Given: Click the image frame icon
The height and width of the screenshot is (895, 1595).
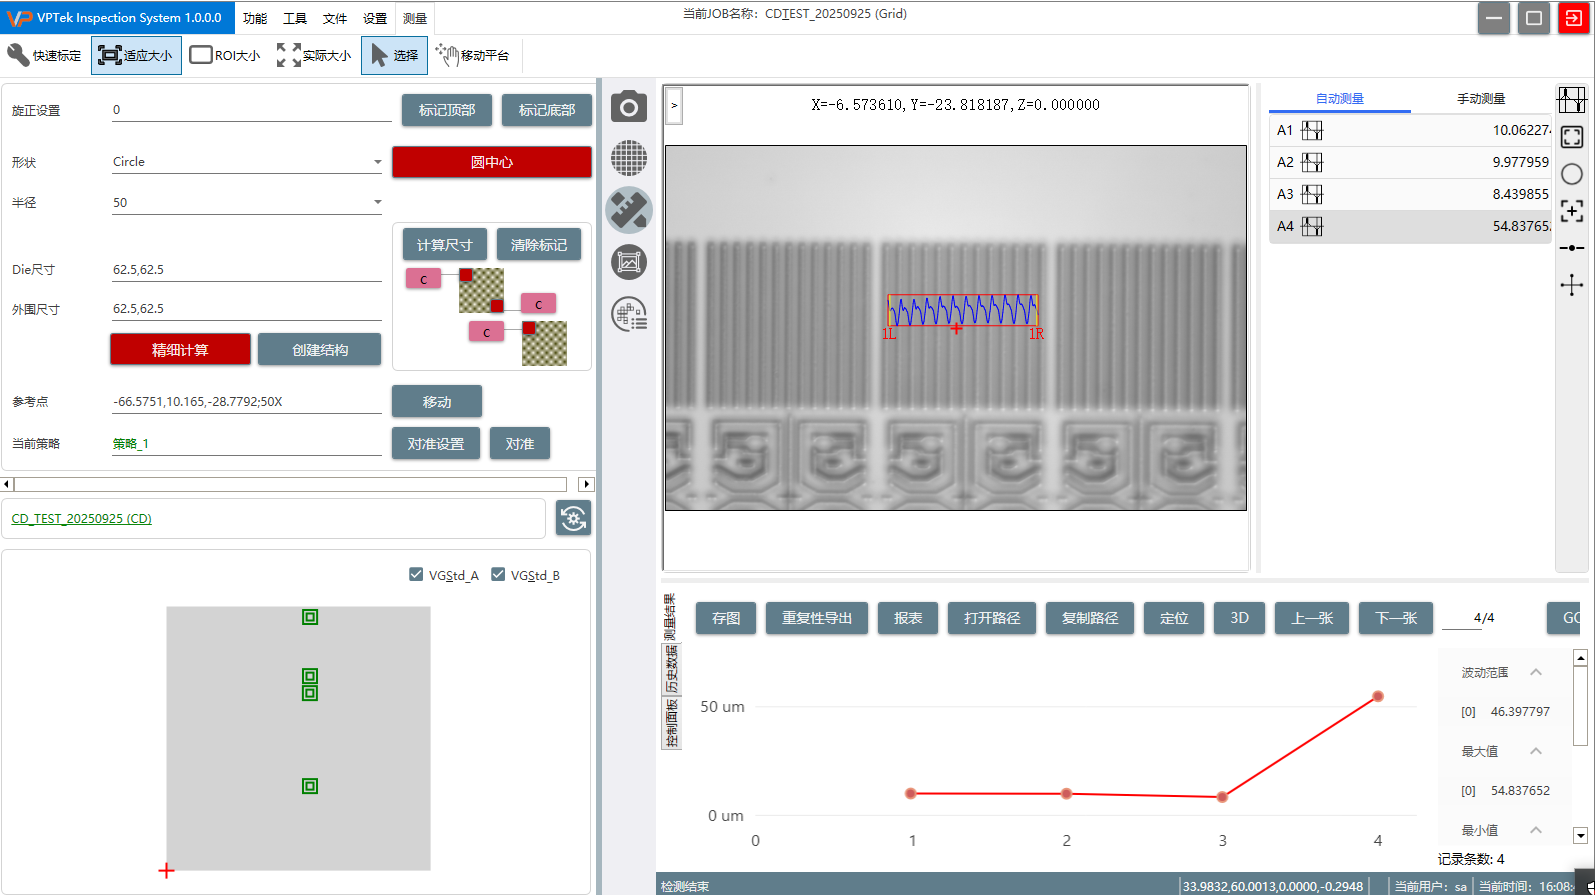Looking at the screenshot, I should (x=629, y=263).
